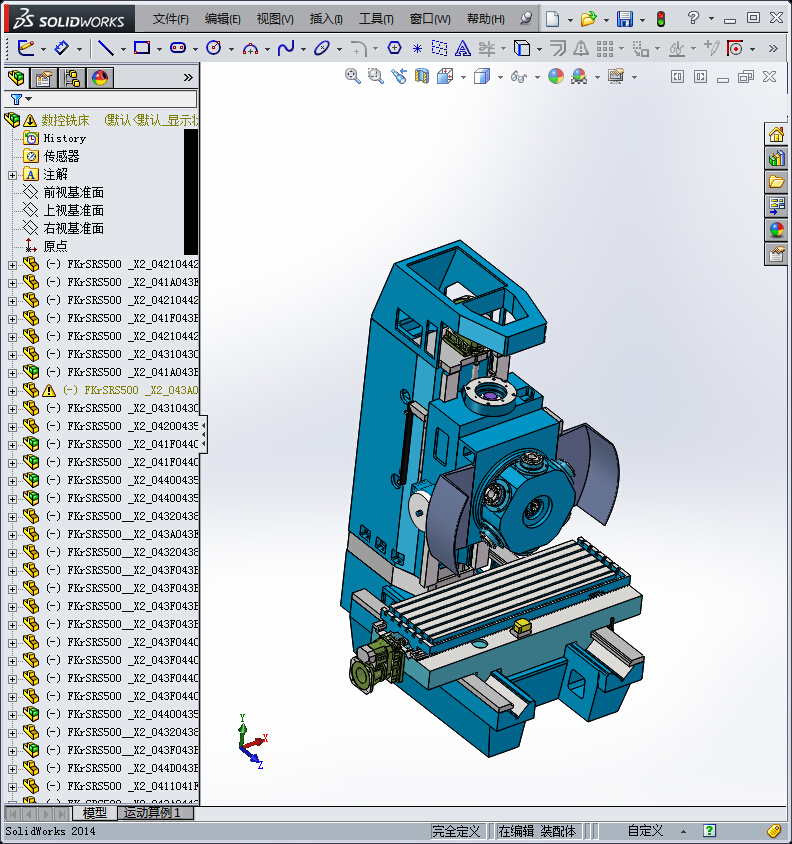Select the Centerpoint Arc tool
The width and height of the screenshot is (792, 844).
[250, 49]
